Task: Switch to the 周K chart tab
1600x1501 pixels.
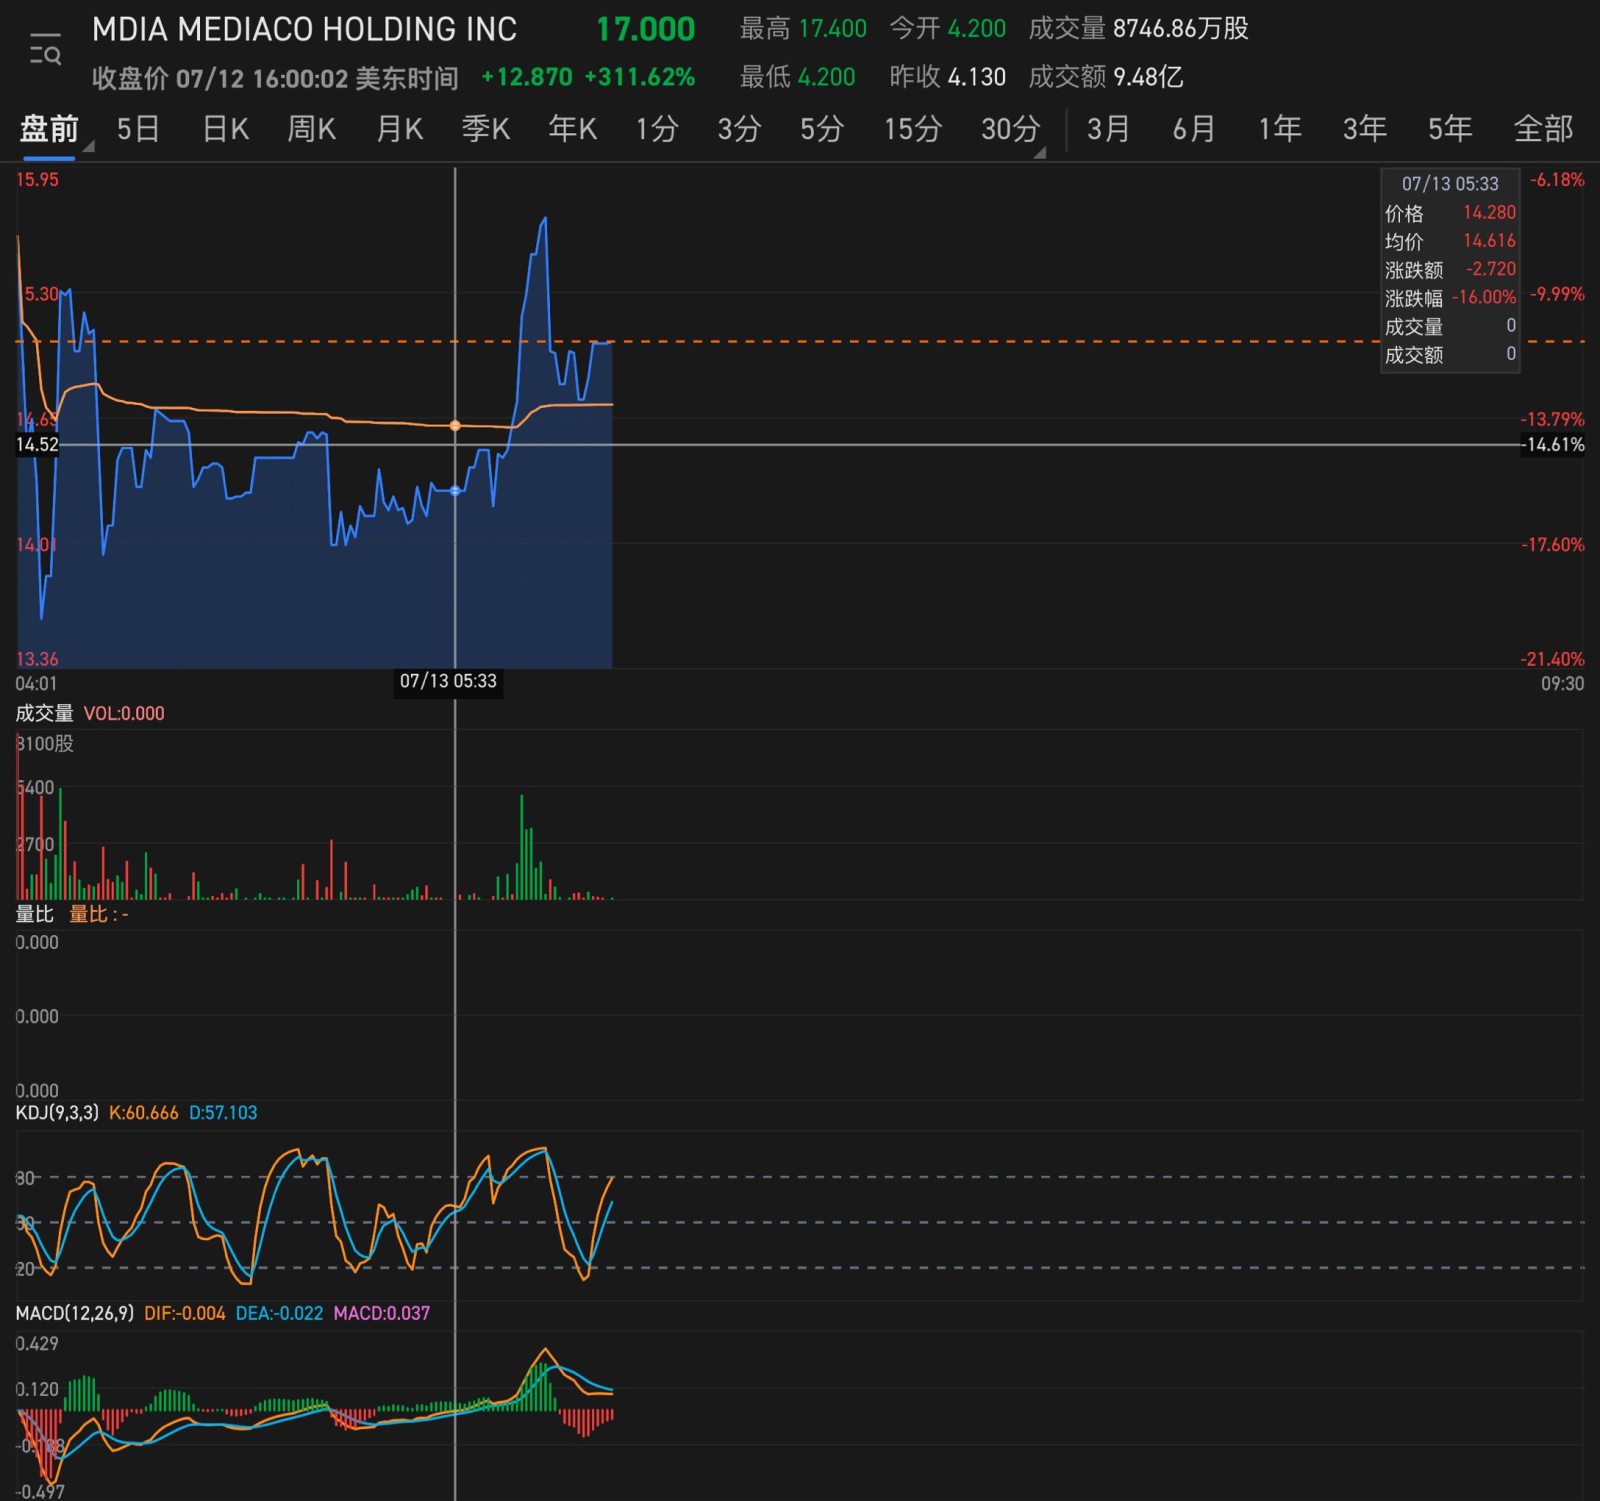Action: point(311,129)
